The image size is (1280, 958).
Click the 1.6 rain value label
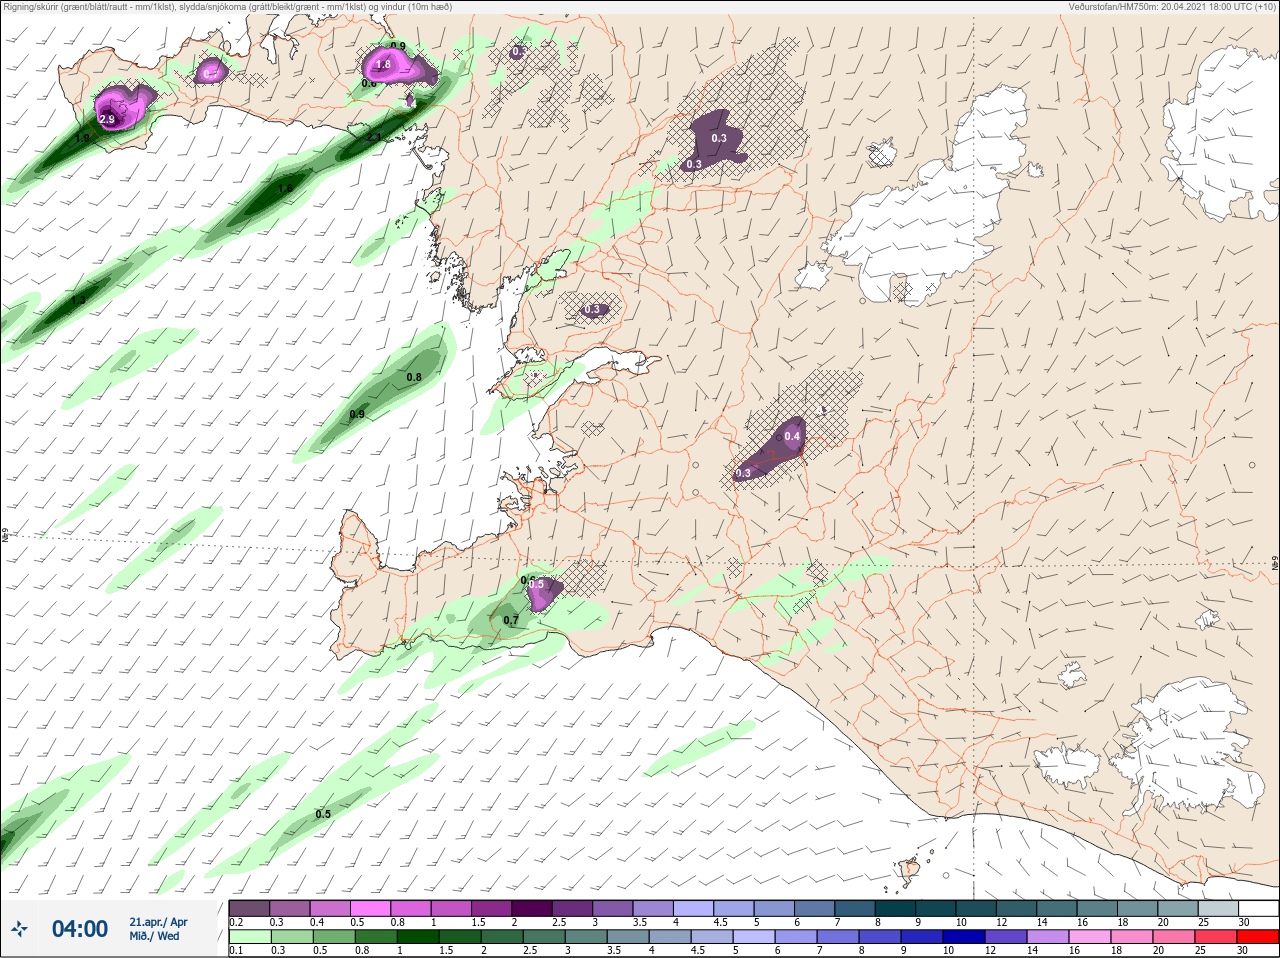click(x=285, y=188)
